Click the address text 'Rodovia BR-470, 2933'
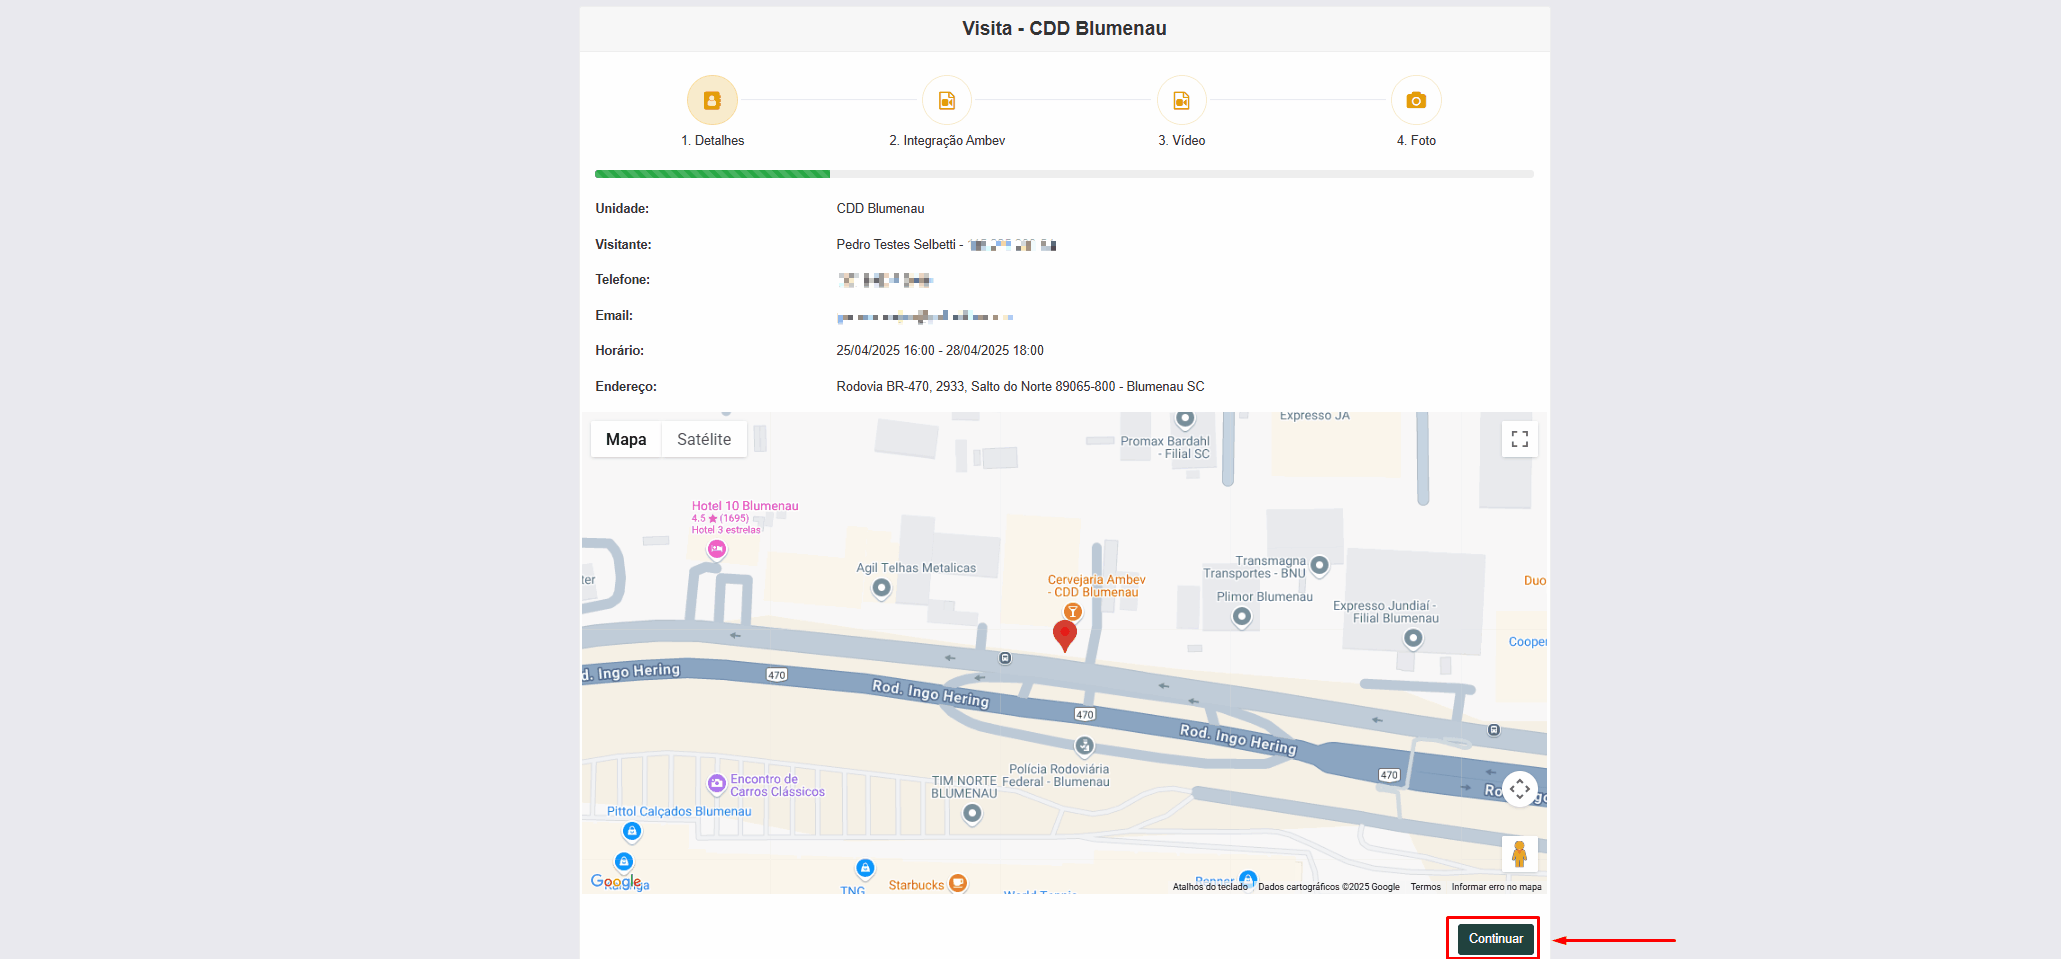 [x=900, y=387]
